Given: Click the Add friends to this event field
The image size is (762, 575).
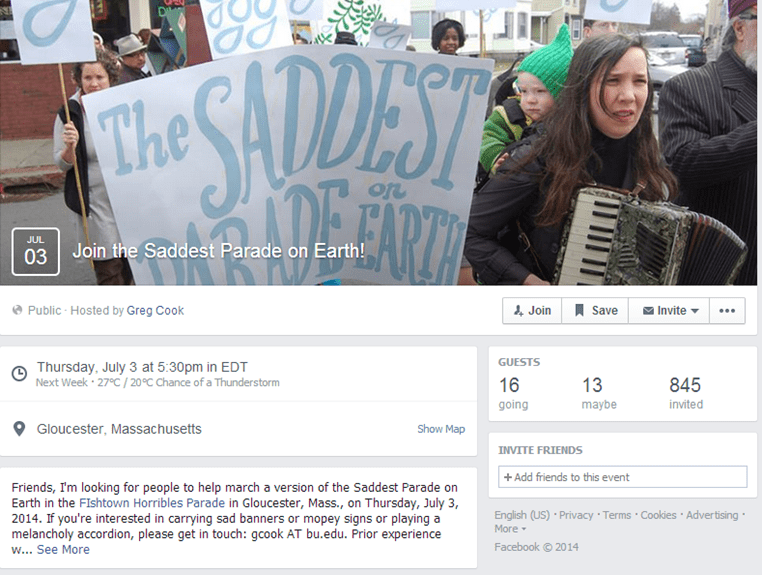Looking at the screenshot, I should point(623,477).
